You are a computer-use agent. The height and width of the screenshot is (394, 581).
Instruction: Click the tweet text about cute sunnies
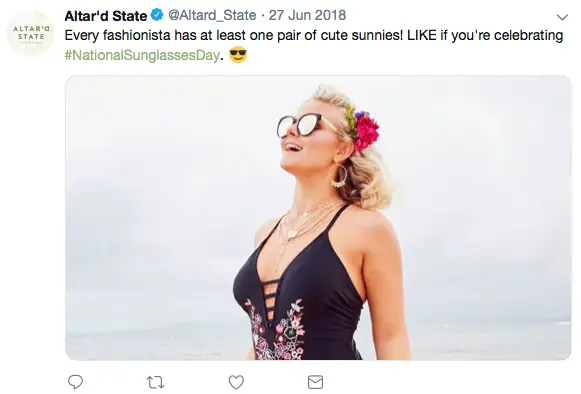(x=313, y=36)
